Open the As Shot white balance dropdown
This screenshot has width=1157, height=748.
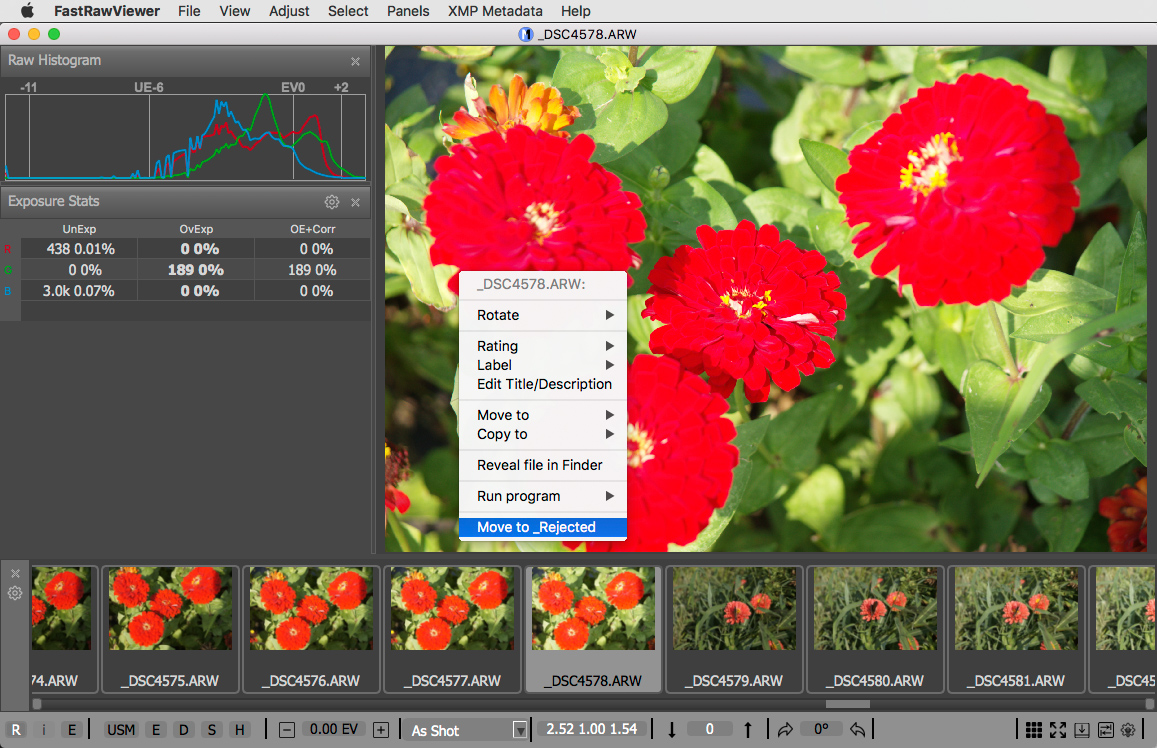click(466, 729)
